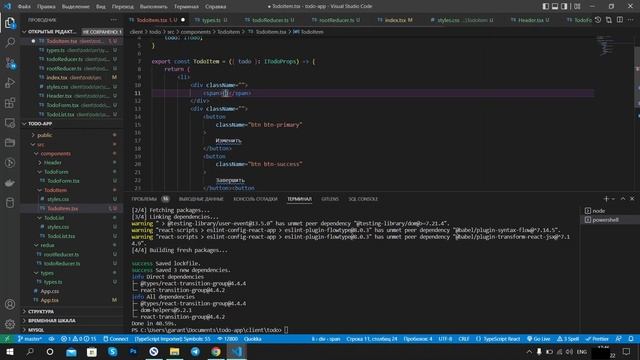This screenshot has height=360, width=640.
Task: Click Пробелов: 4 indentation setting
Action: (418, 339)
